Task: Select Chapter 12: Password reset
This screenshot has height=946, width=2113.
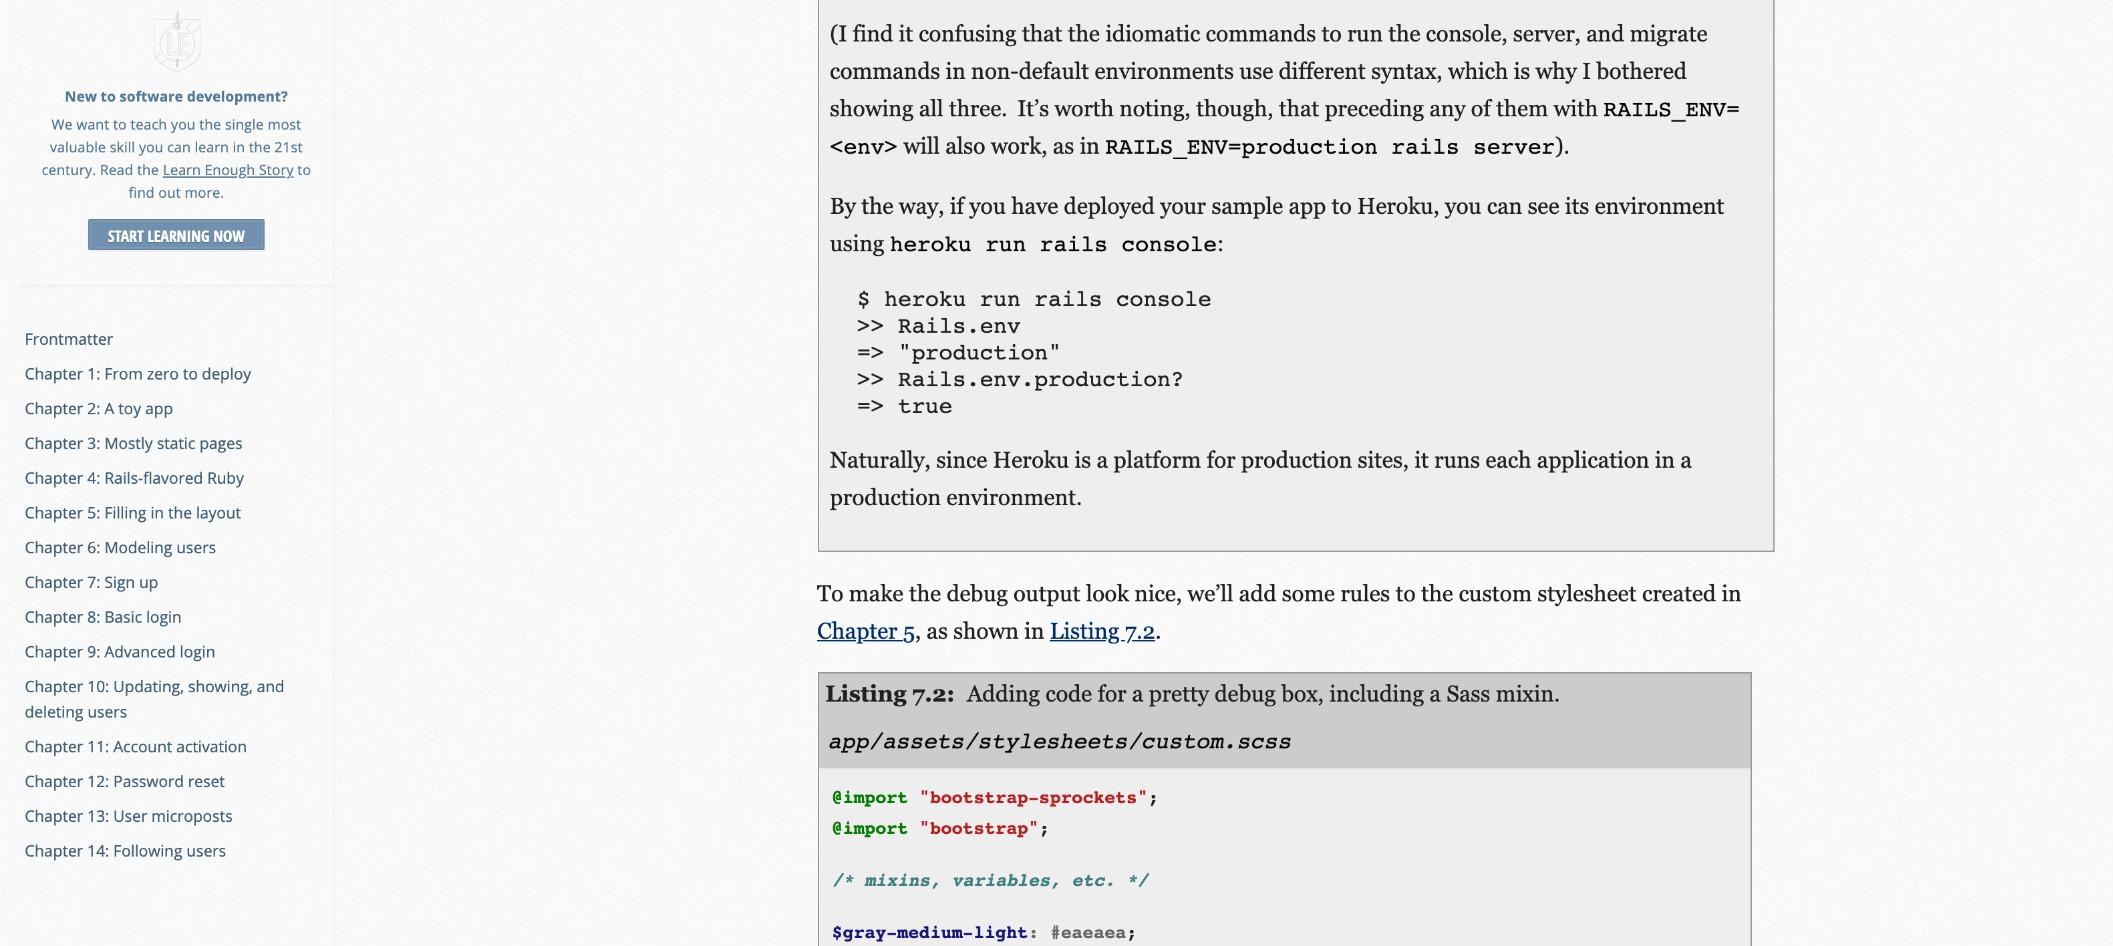Action: click(x=125, y=781)
